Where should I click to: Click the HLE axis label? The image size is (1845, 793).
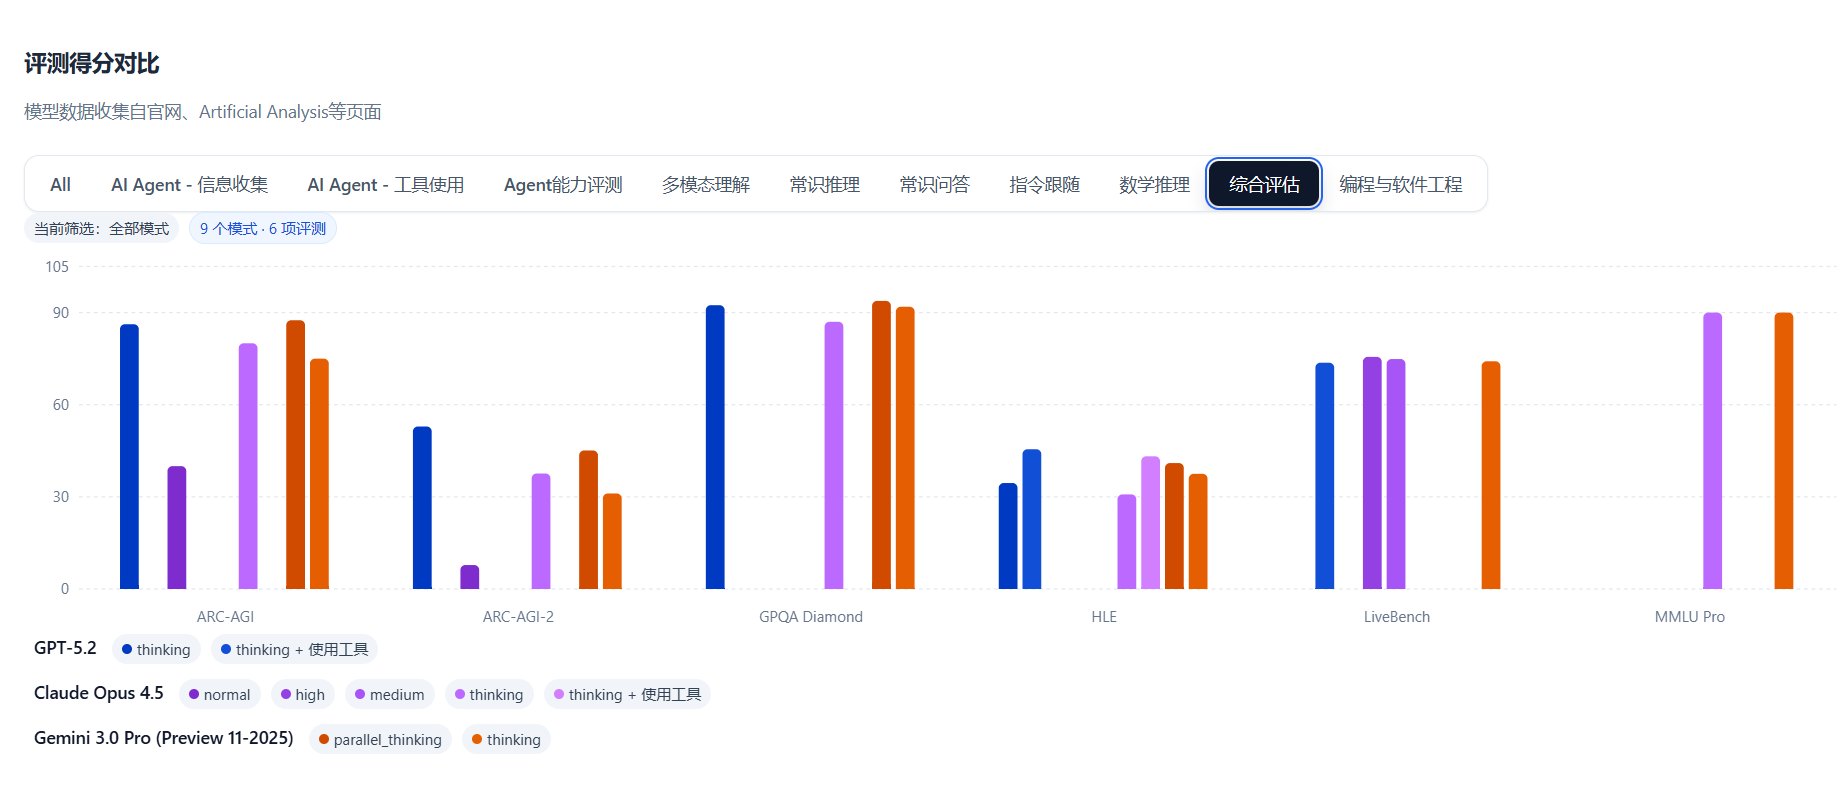pyautogui.click(x=1103, y=617)
